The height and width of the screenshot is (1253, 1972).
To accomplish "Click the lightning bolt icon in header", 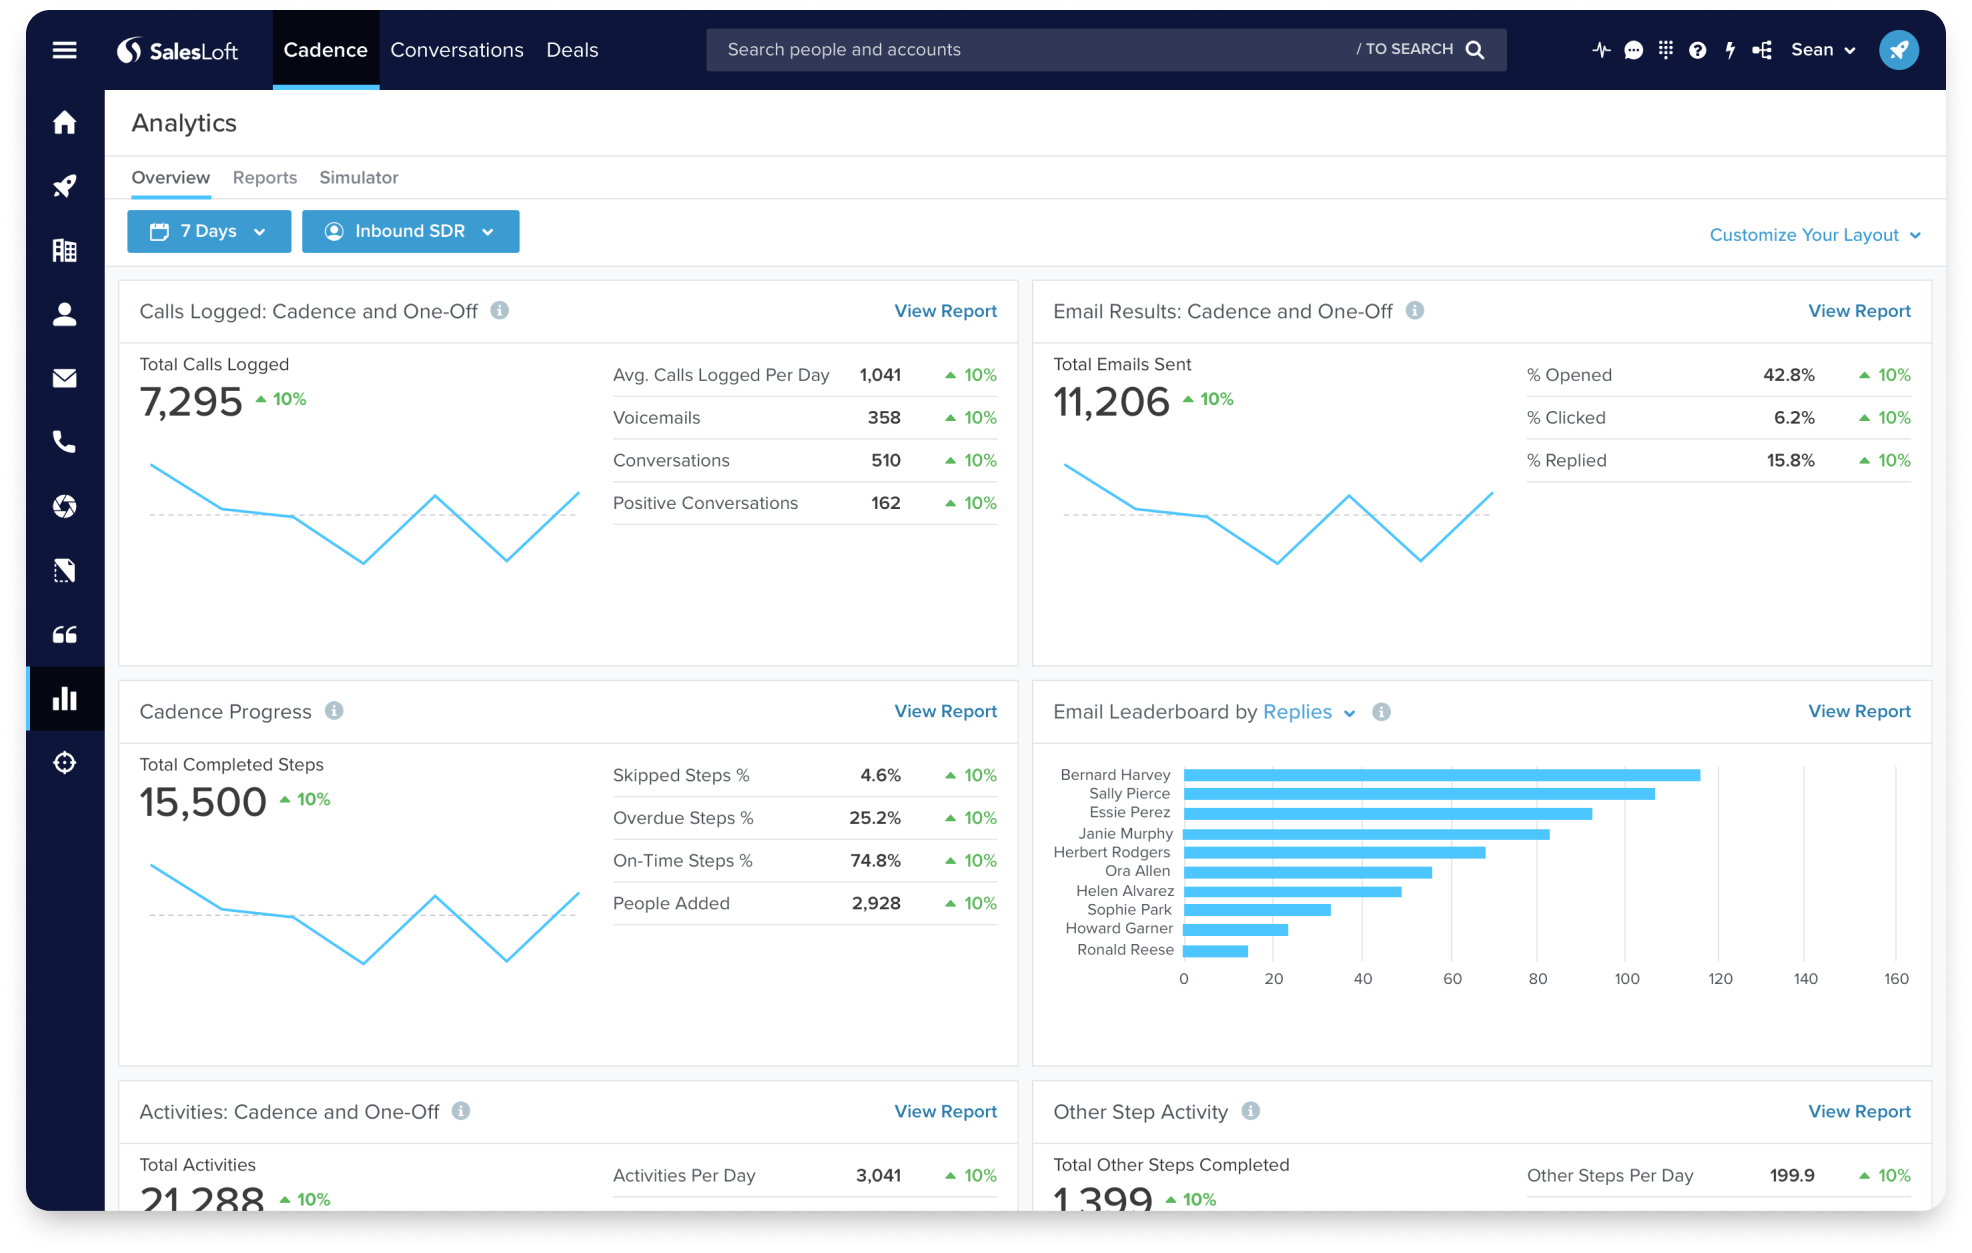I will click(x=1730, y=50).
